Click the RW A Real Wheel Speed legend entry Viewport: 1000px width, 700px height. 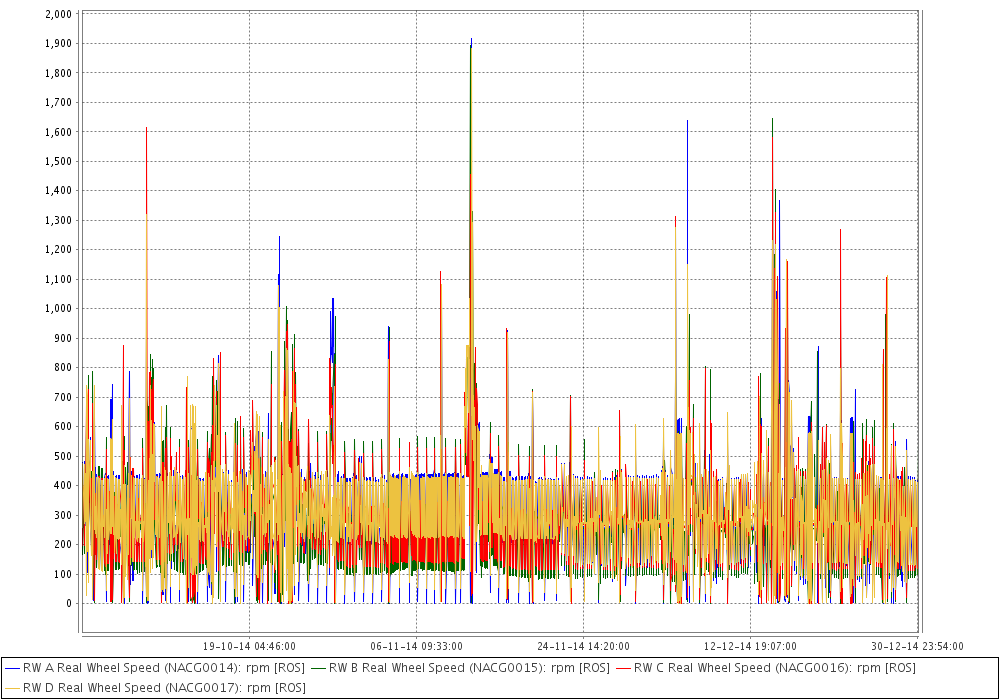[x=155, y=668]
